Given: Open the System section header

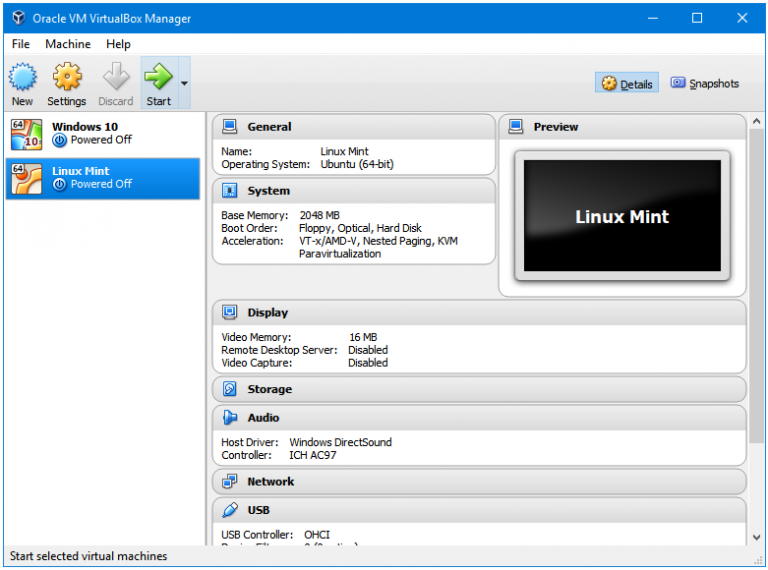Looking at the screenshot, I should pos(354,190).
